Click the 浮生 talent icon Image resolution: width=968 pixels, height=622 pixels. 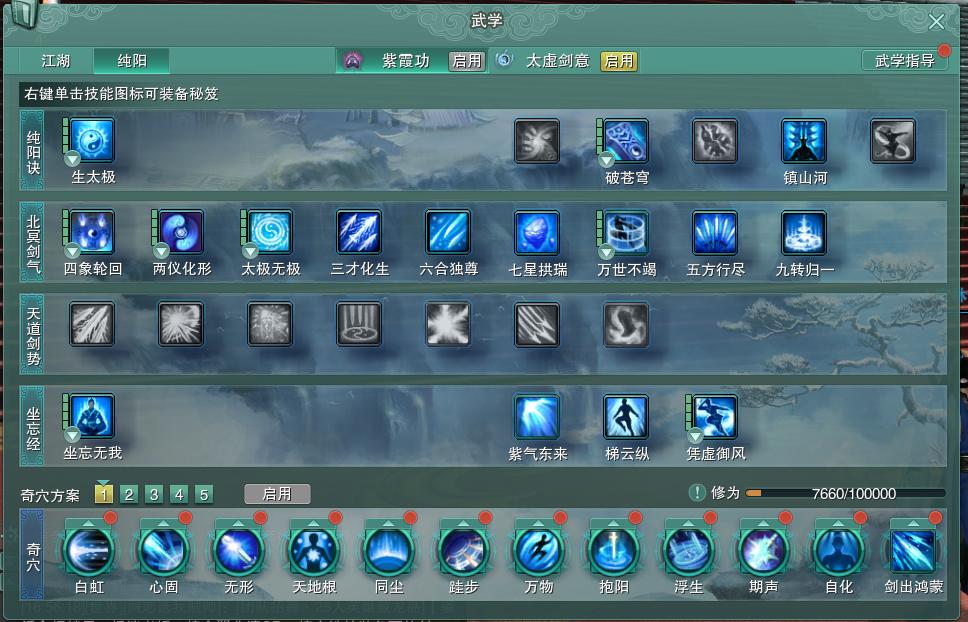click(x=689, y=550)
